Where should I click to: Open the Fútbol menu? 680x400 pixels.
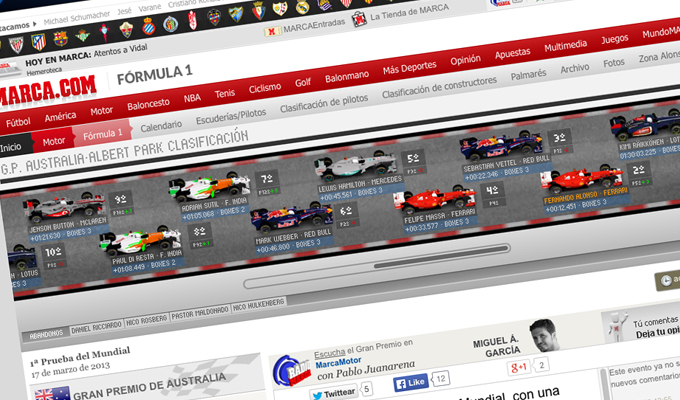click(18, 123)
